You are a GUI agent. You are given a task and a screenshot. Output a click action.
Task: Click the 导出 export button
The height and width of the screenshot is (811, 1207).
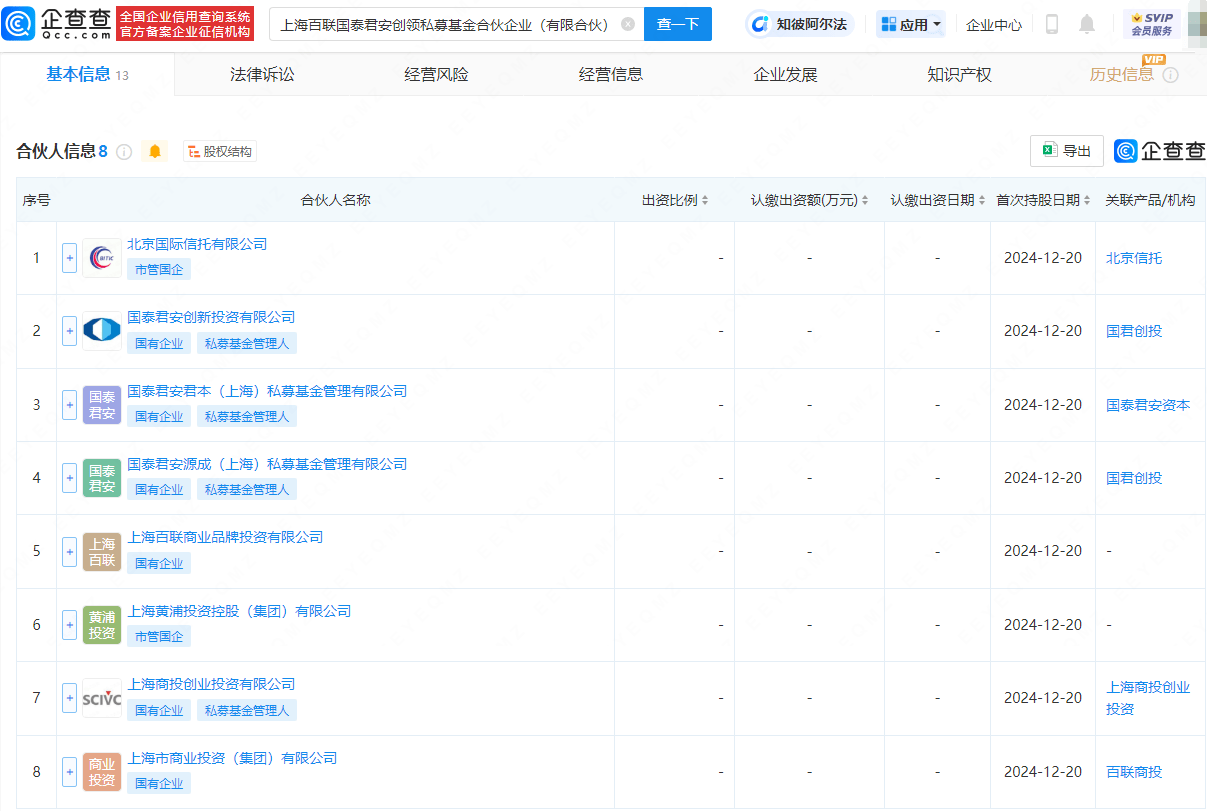point(1067,151)
